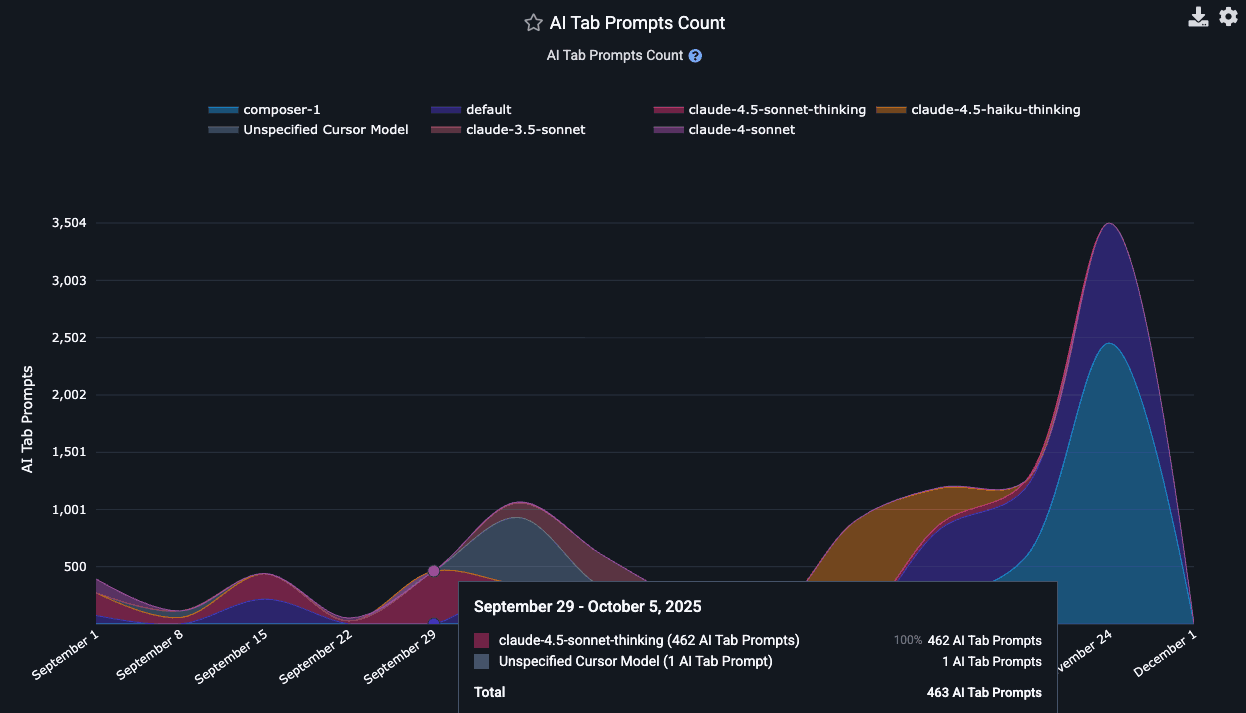Click the AI Tab Prompts Count title

click(637, 23)
